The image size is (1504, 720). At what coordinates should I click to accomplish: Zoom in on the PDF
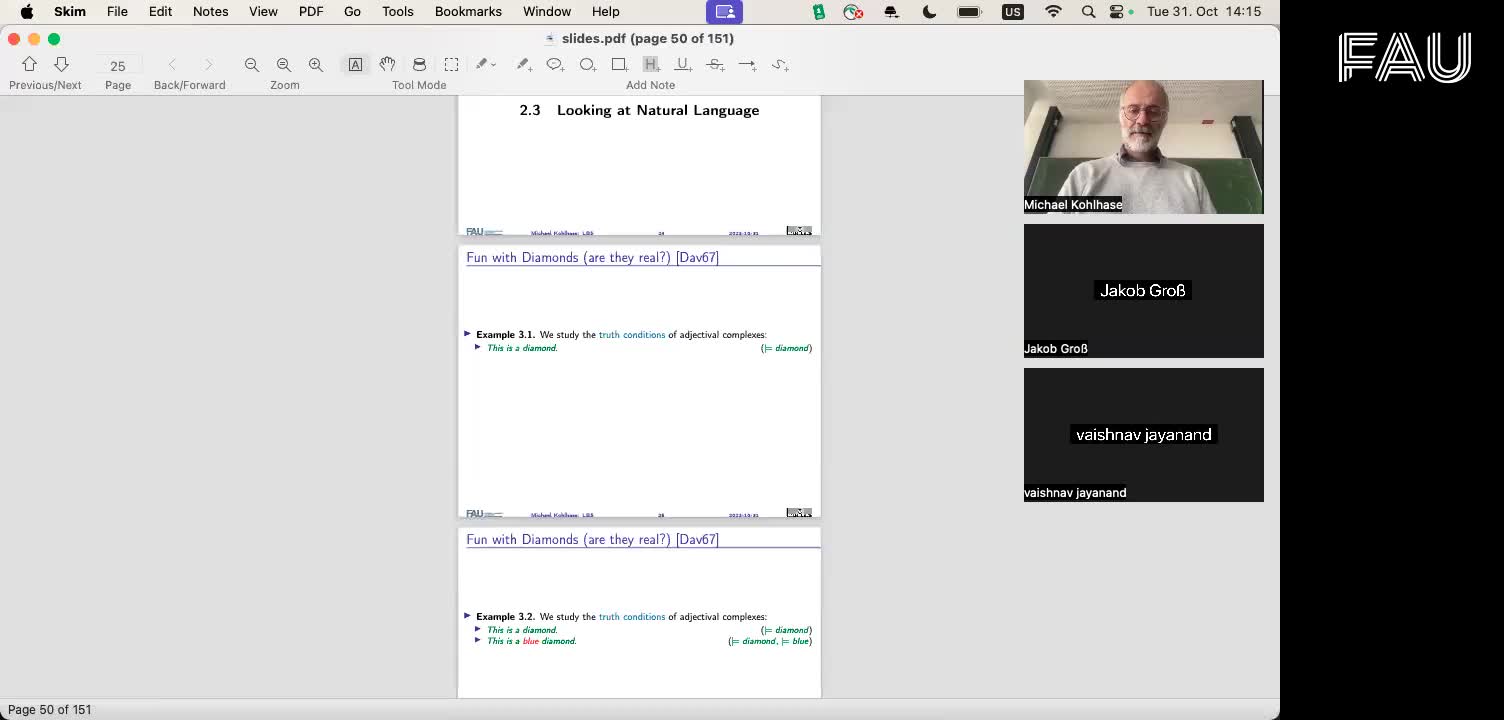click(x=316, y=64)
